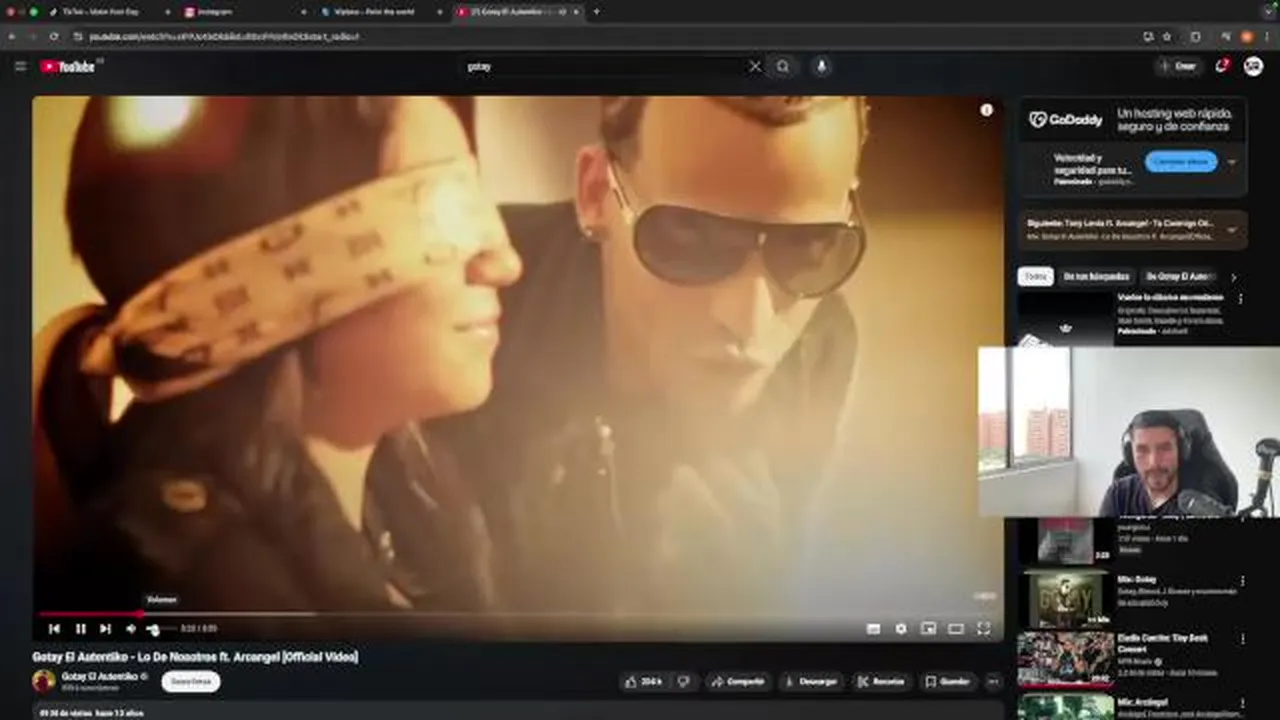Select the Todos filter chip
The height and width of the screenshot is (720, 1280).
tap(1036, 276)
